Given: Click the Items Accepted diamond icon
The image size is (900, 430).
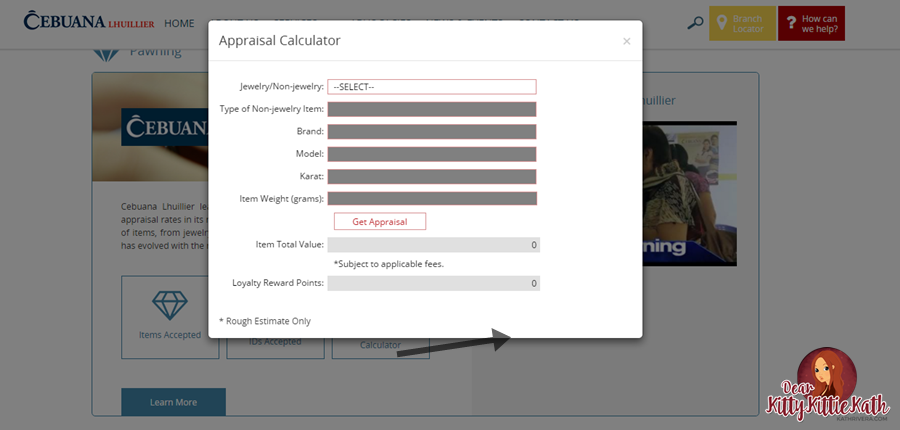Looking at the screenshot, I should pos(170,305).
